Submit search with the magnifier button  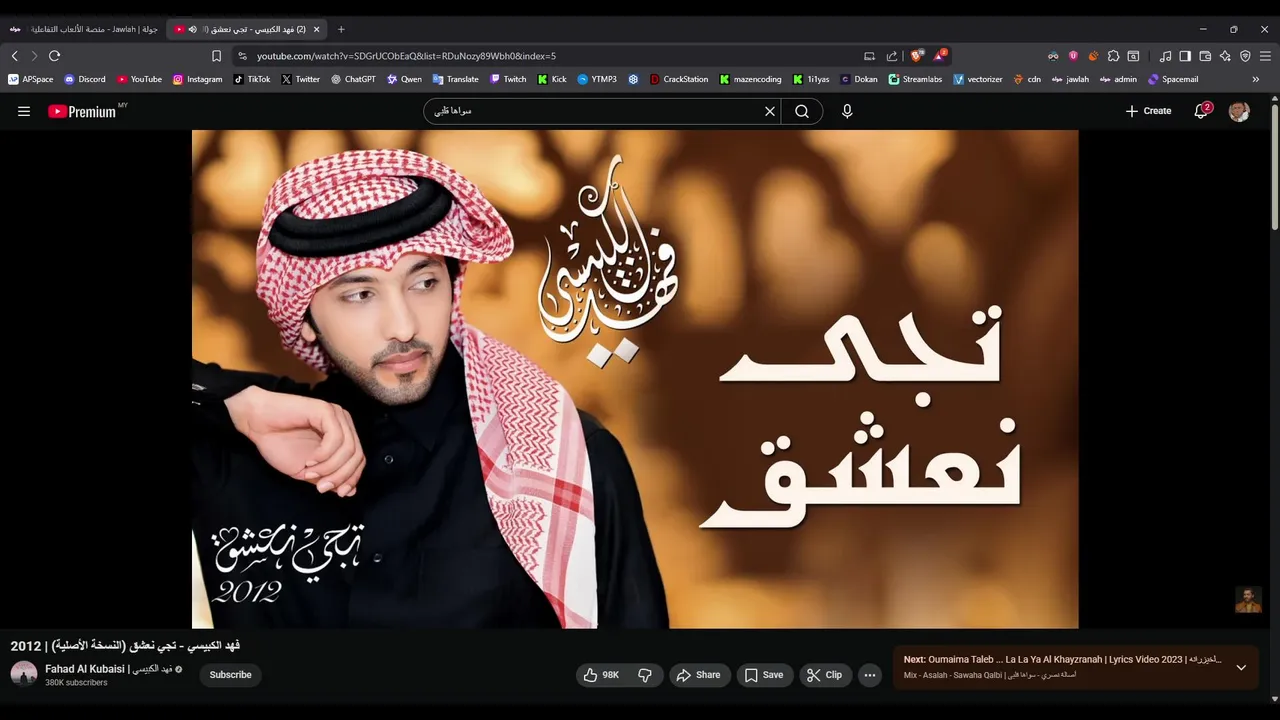(802, 111)
